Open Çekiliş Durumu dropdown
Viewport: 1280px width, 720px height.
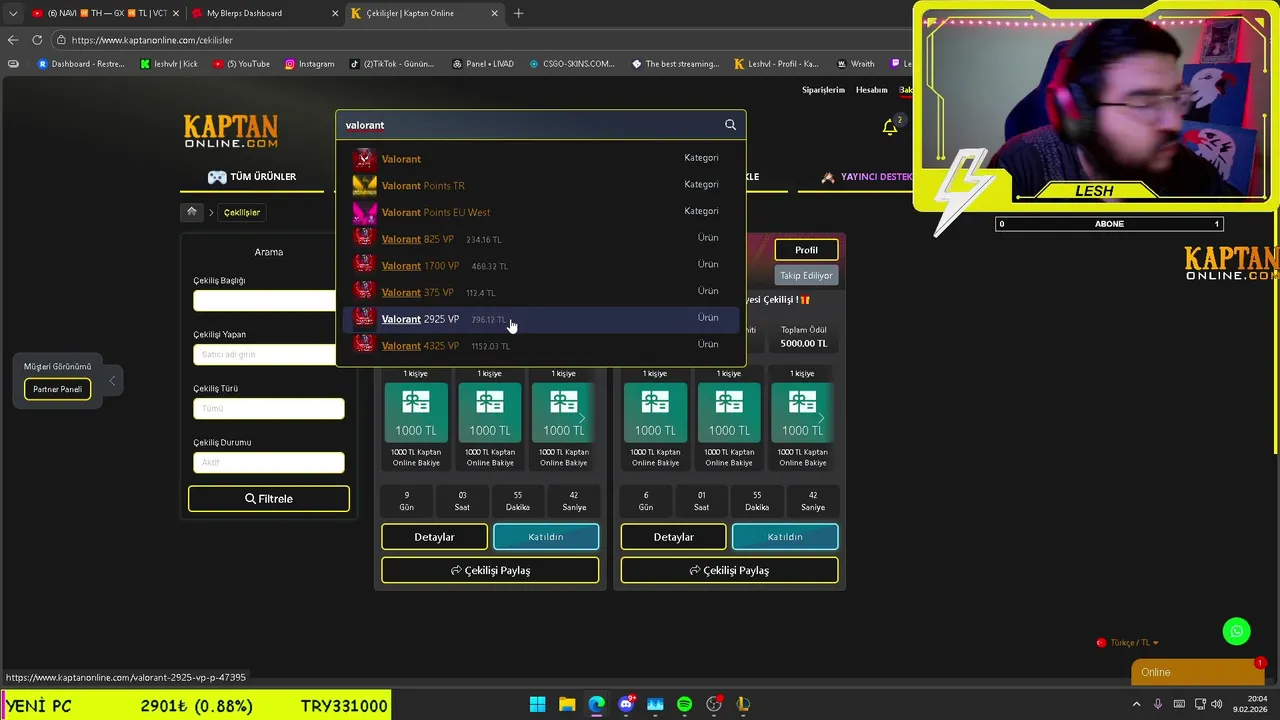click(x=268, y=462)
